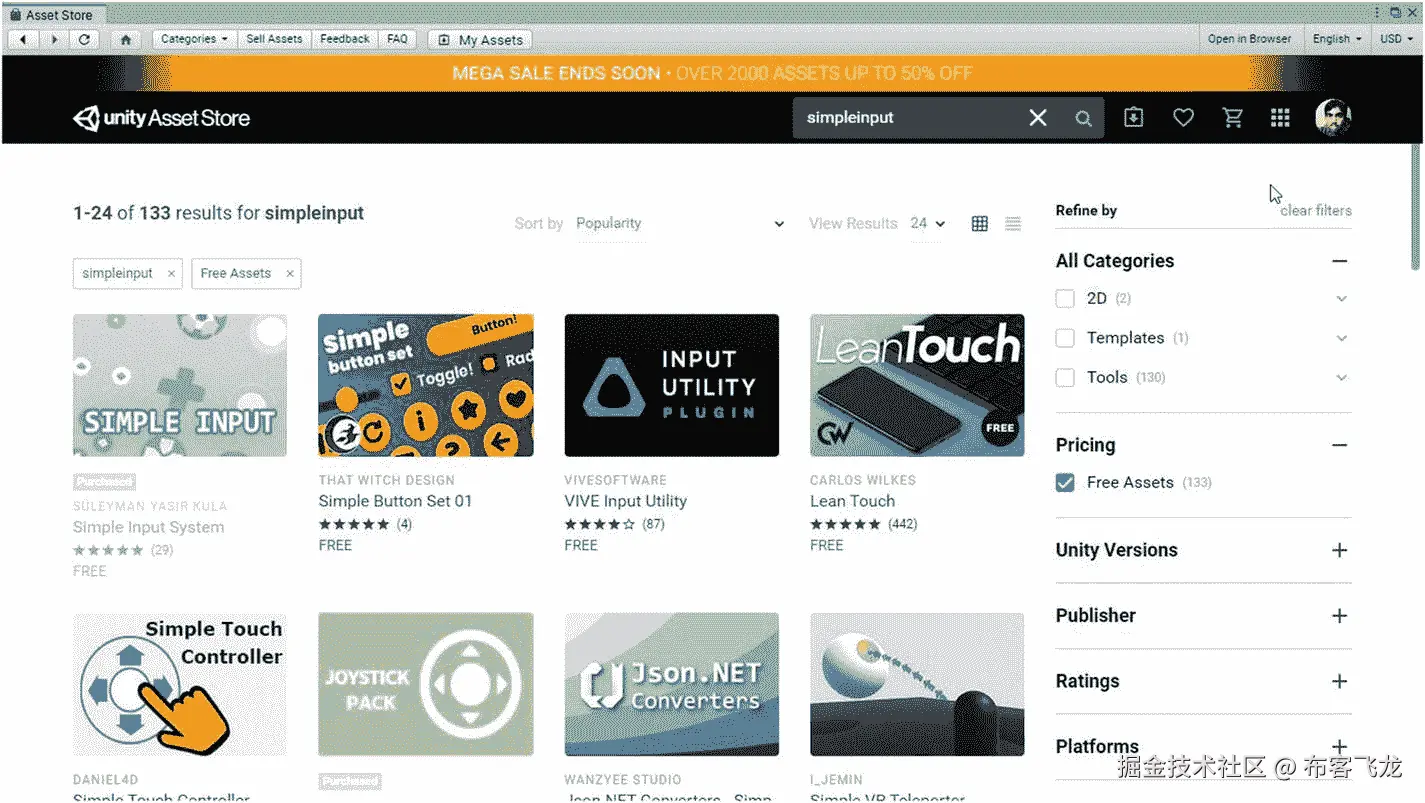Image resolution: width=1425 pixels, height=803 pixels.
Task: Open the Sort by Popularity dropdown
Action: coord(680,224)
